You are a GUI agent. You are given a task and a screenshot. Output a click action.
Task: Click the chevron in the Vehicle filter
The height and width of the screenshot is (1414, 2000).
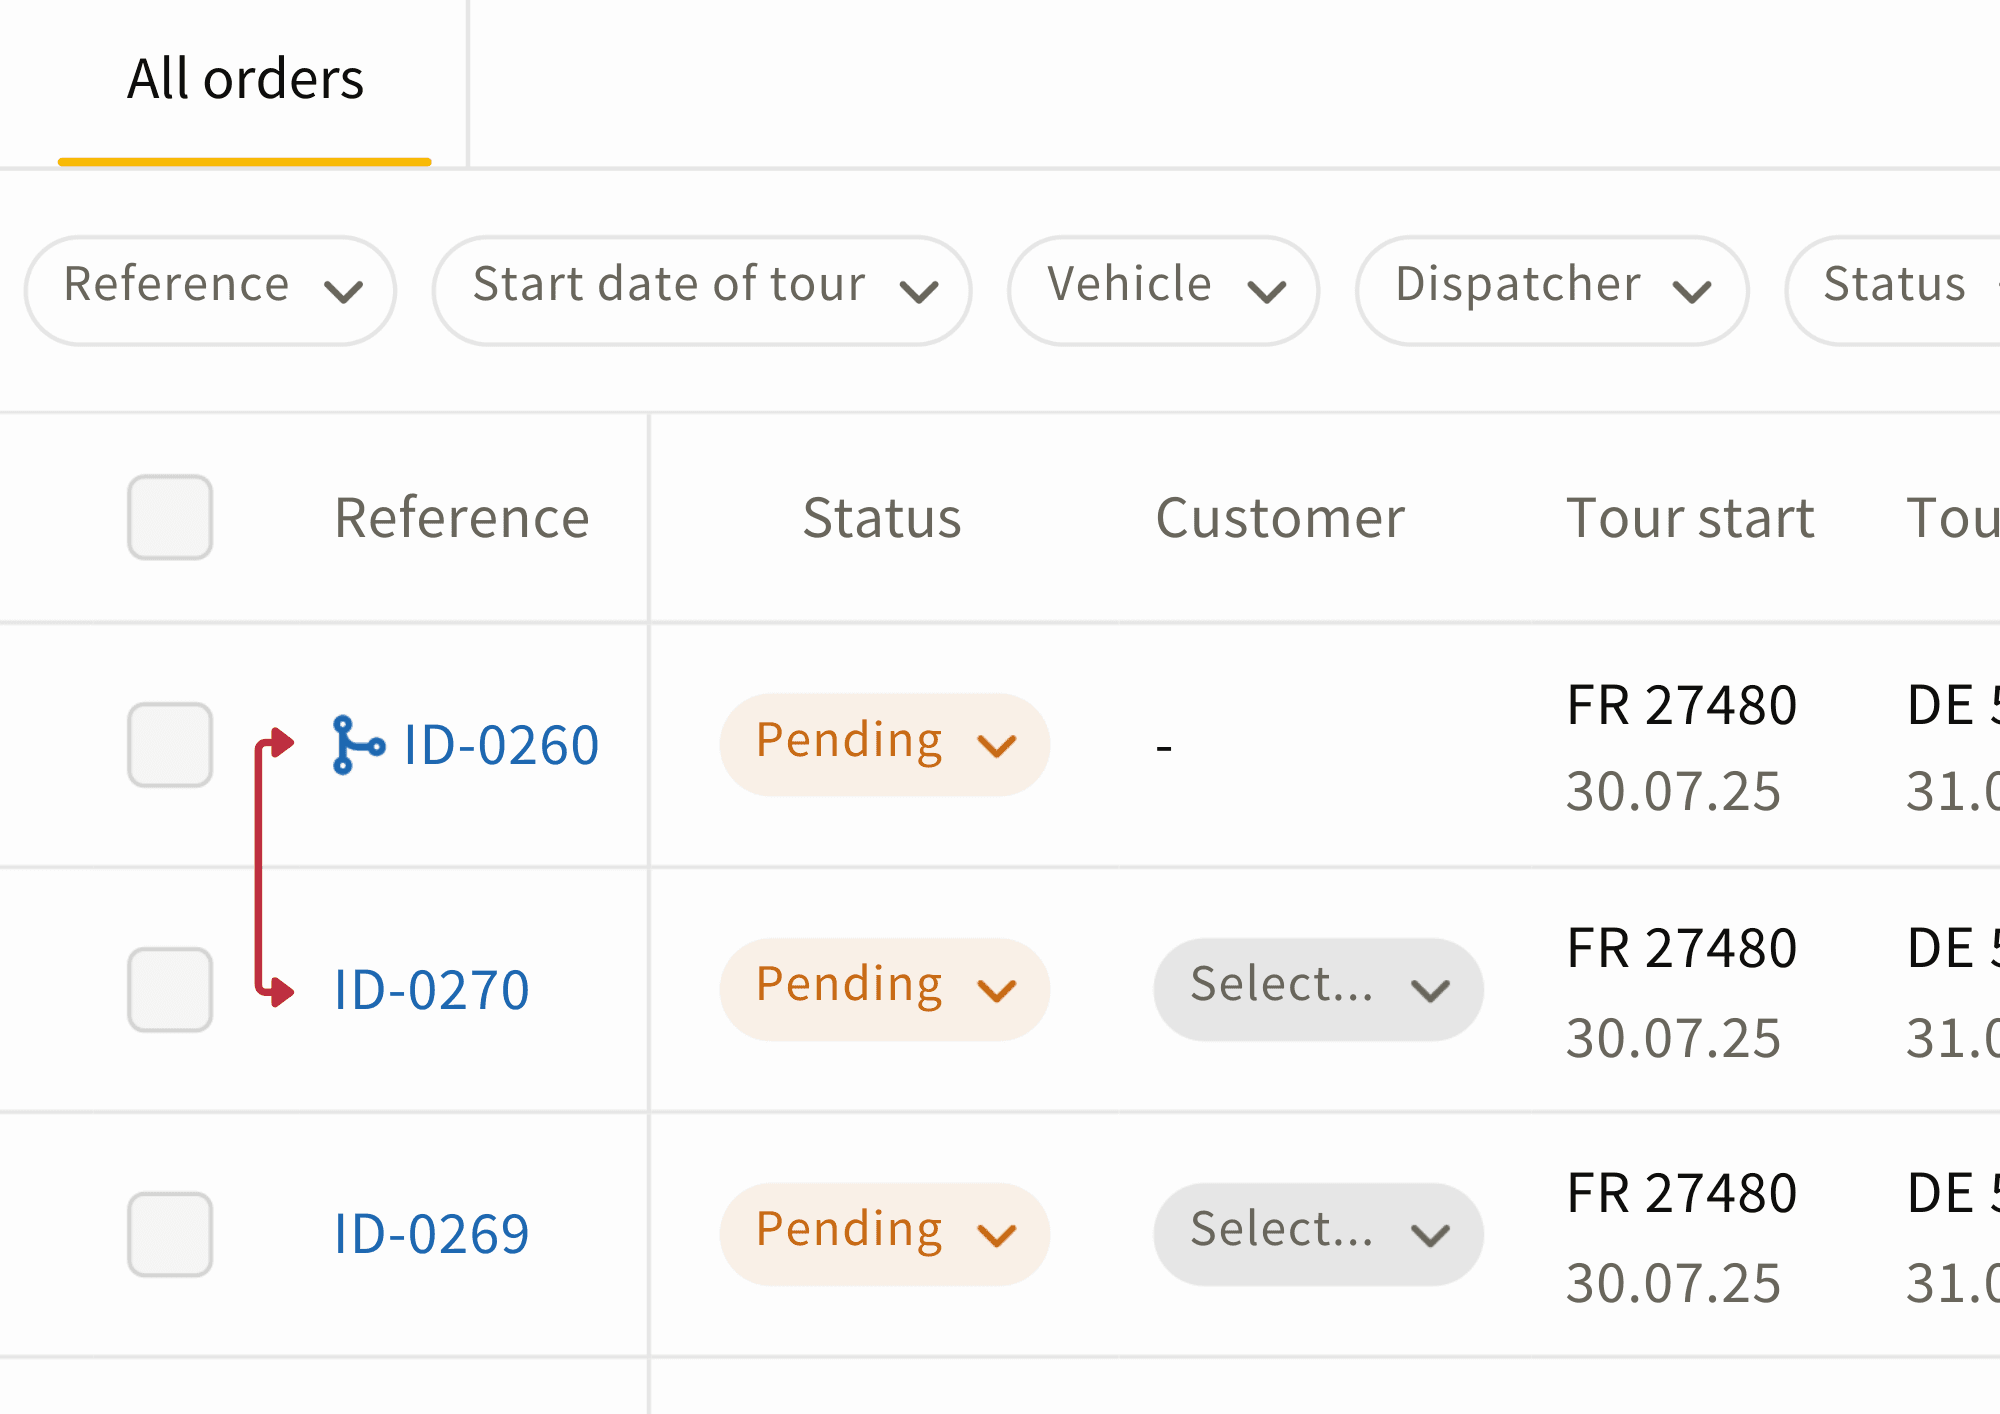point(1266,291)
